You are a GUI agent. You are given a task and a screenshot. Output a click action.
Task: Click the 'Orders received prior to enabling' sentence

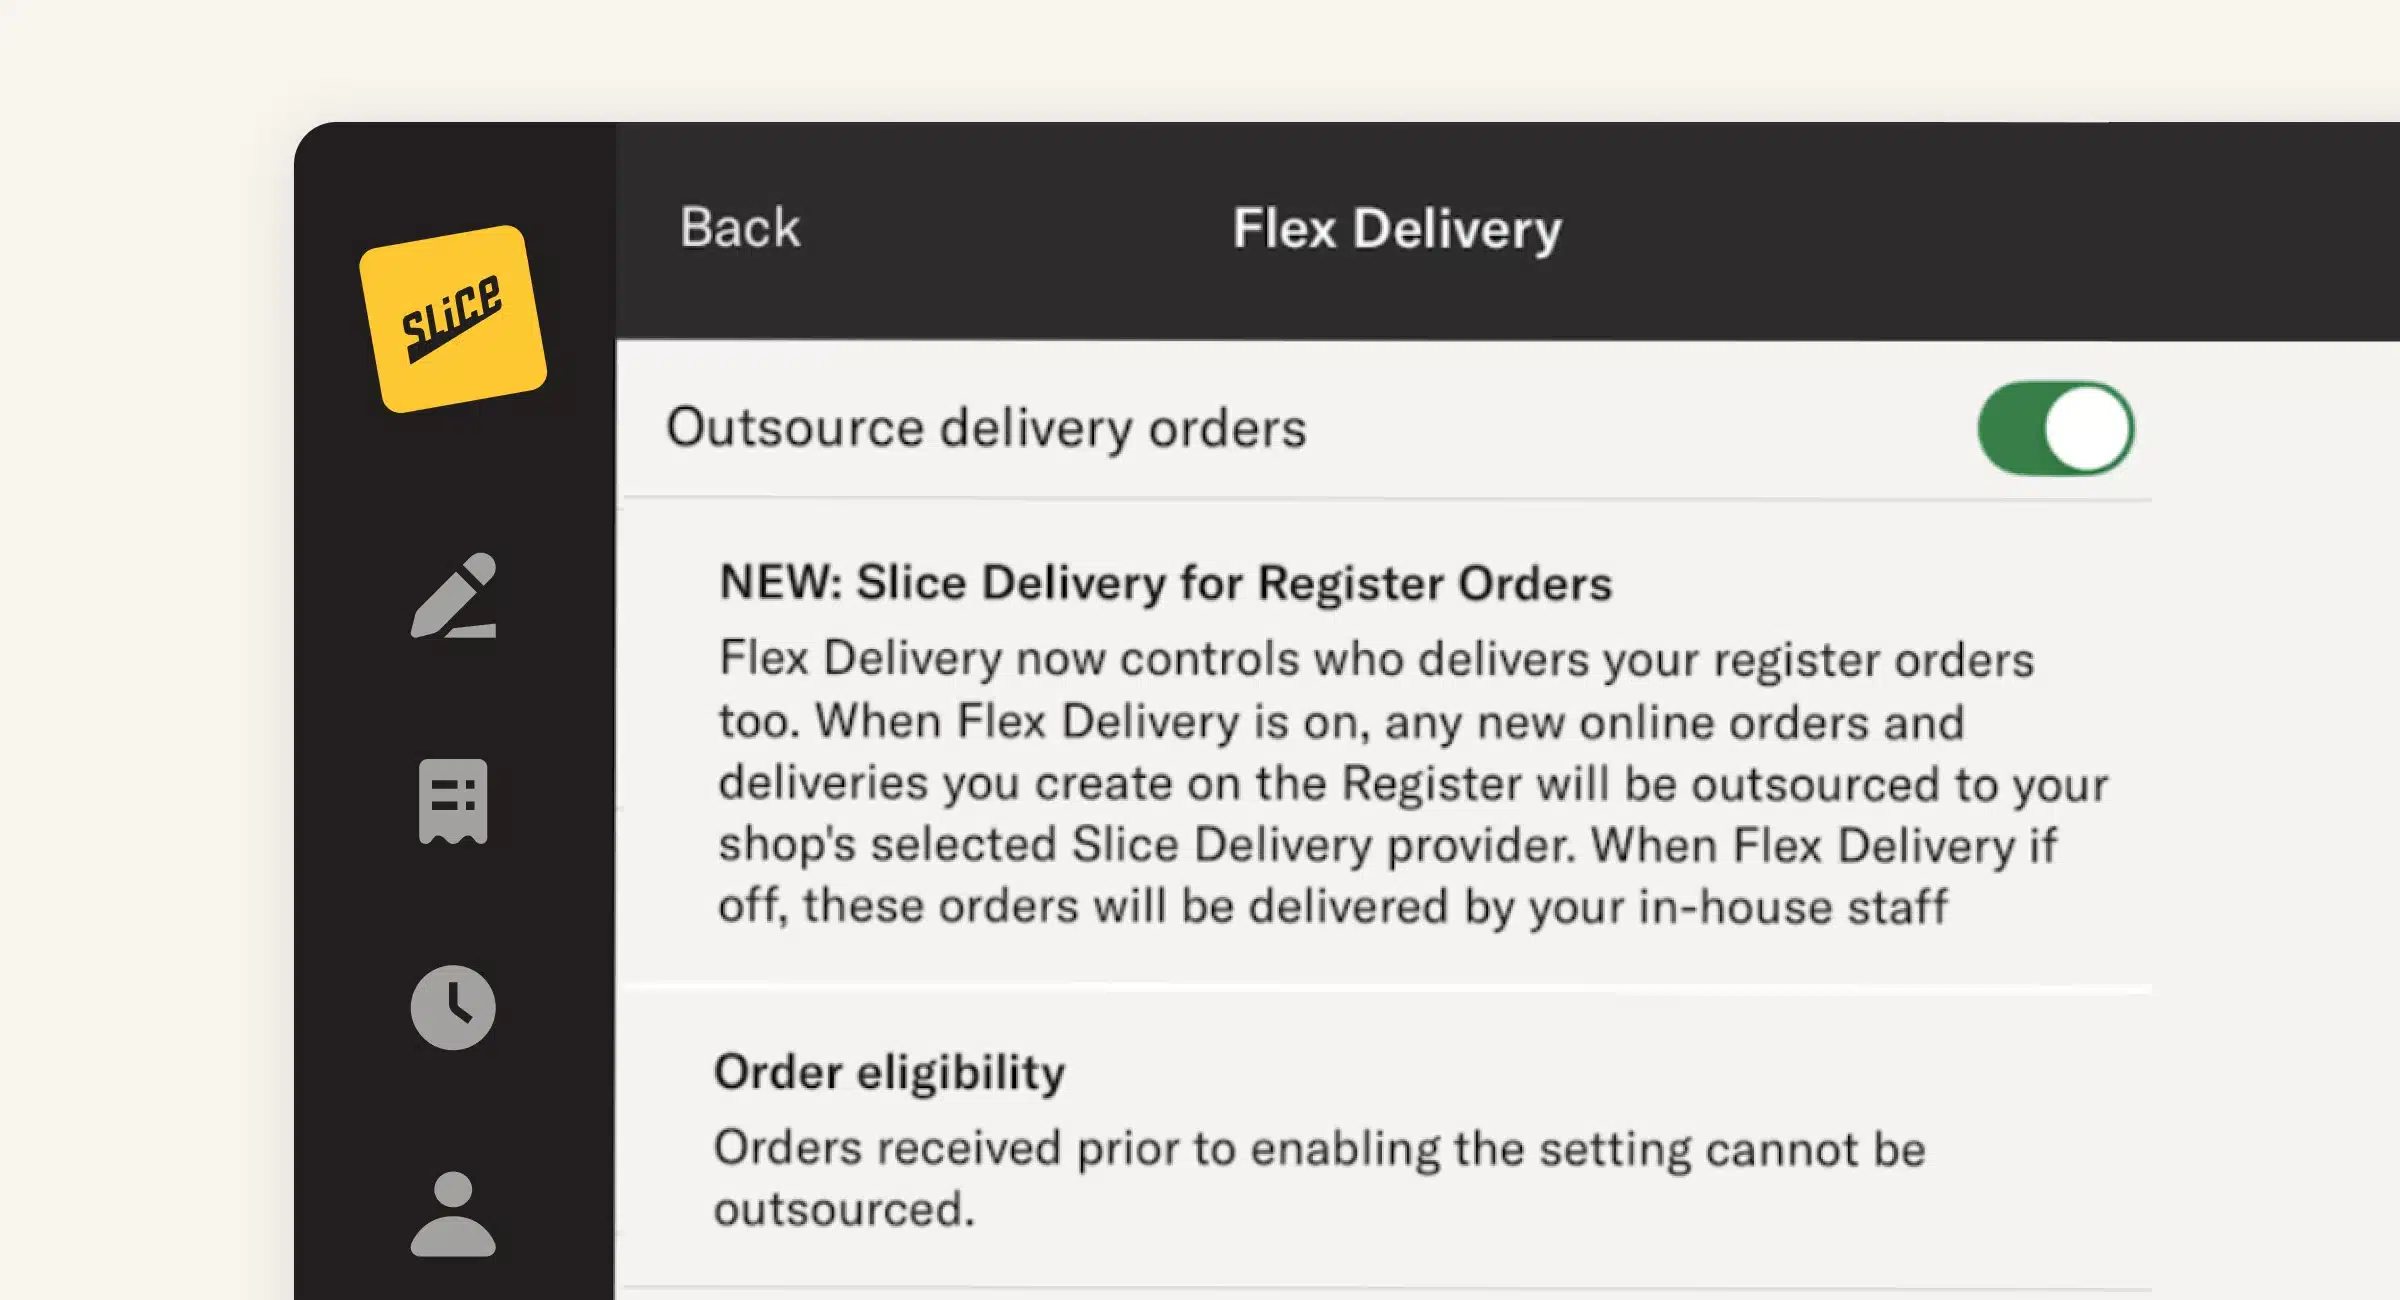1319,1148
